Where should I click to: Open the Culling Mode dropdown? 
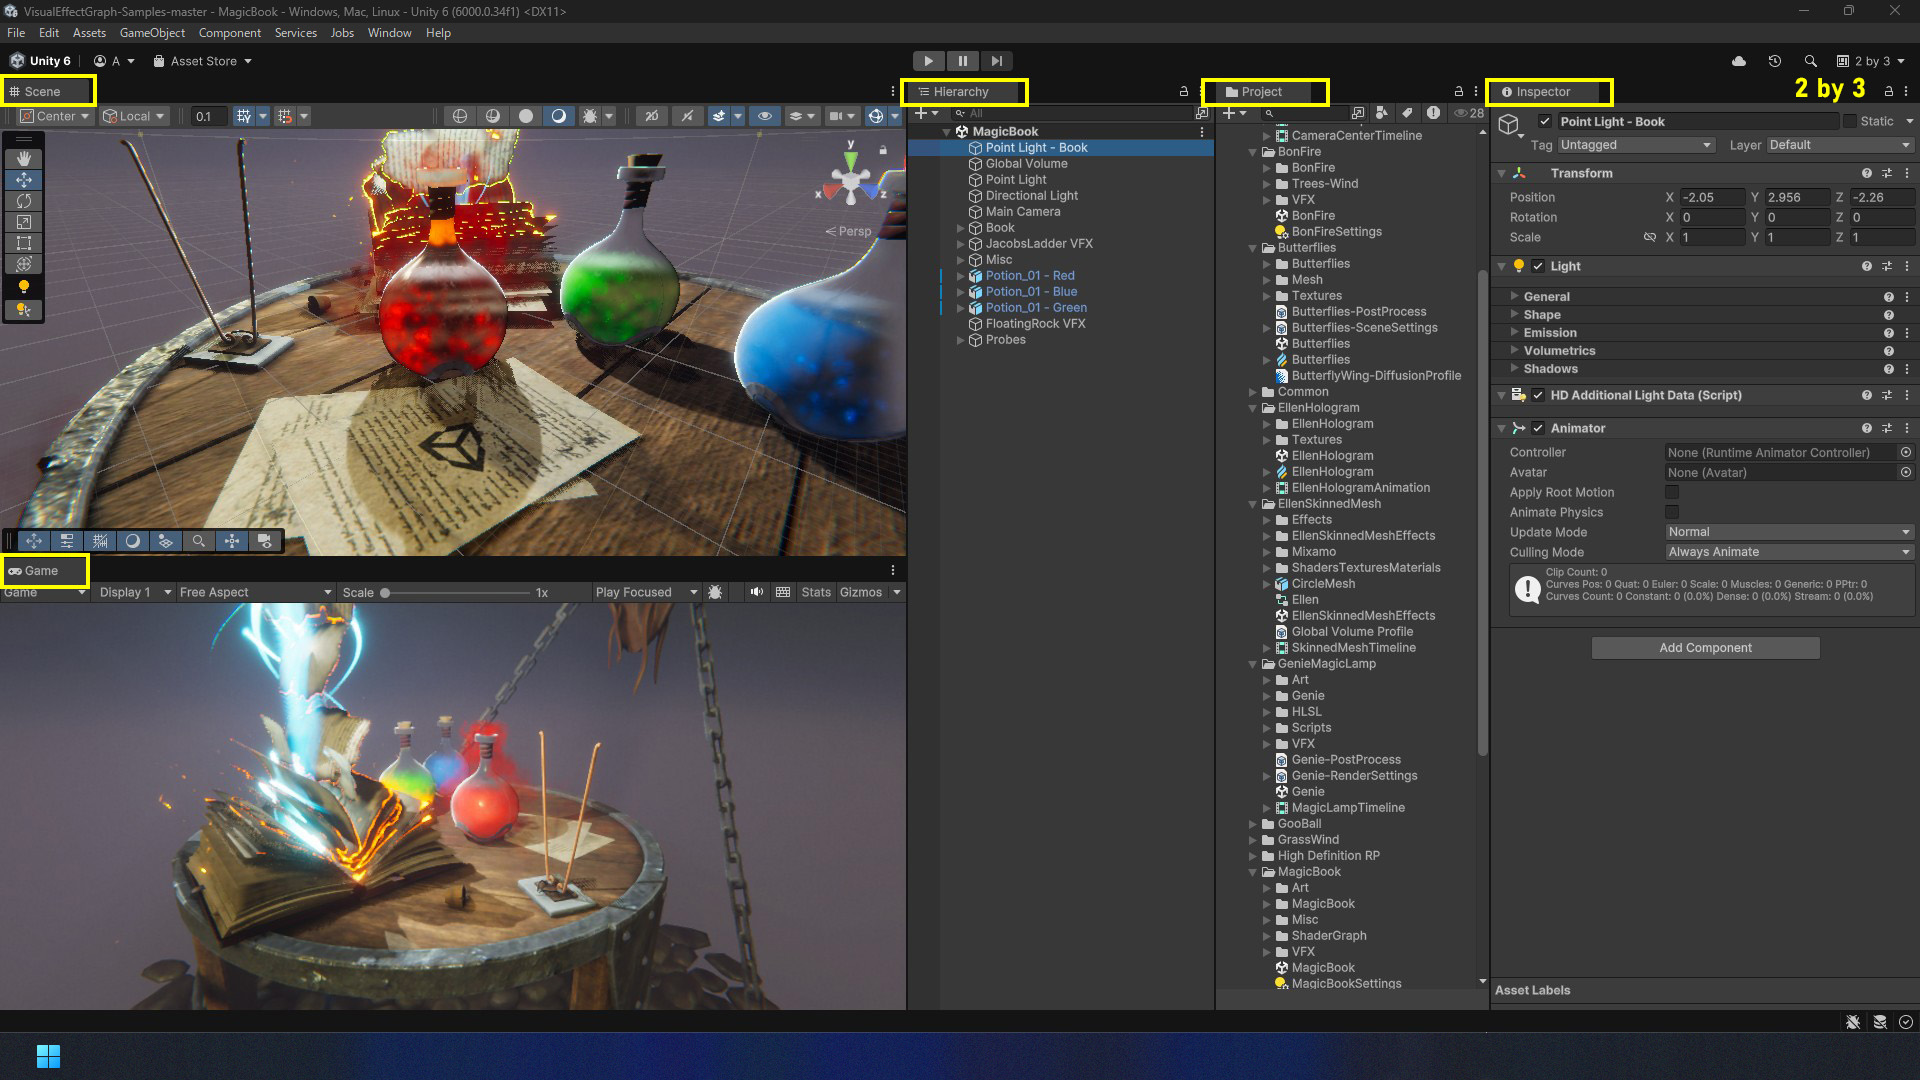click(x=1789, y=552)
